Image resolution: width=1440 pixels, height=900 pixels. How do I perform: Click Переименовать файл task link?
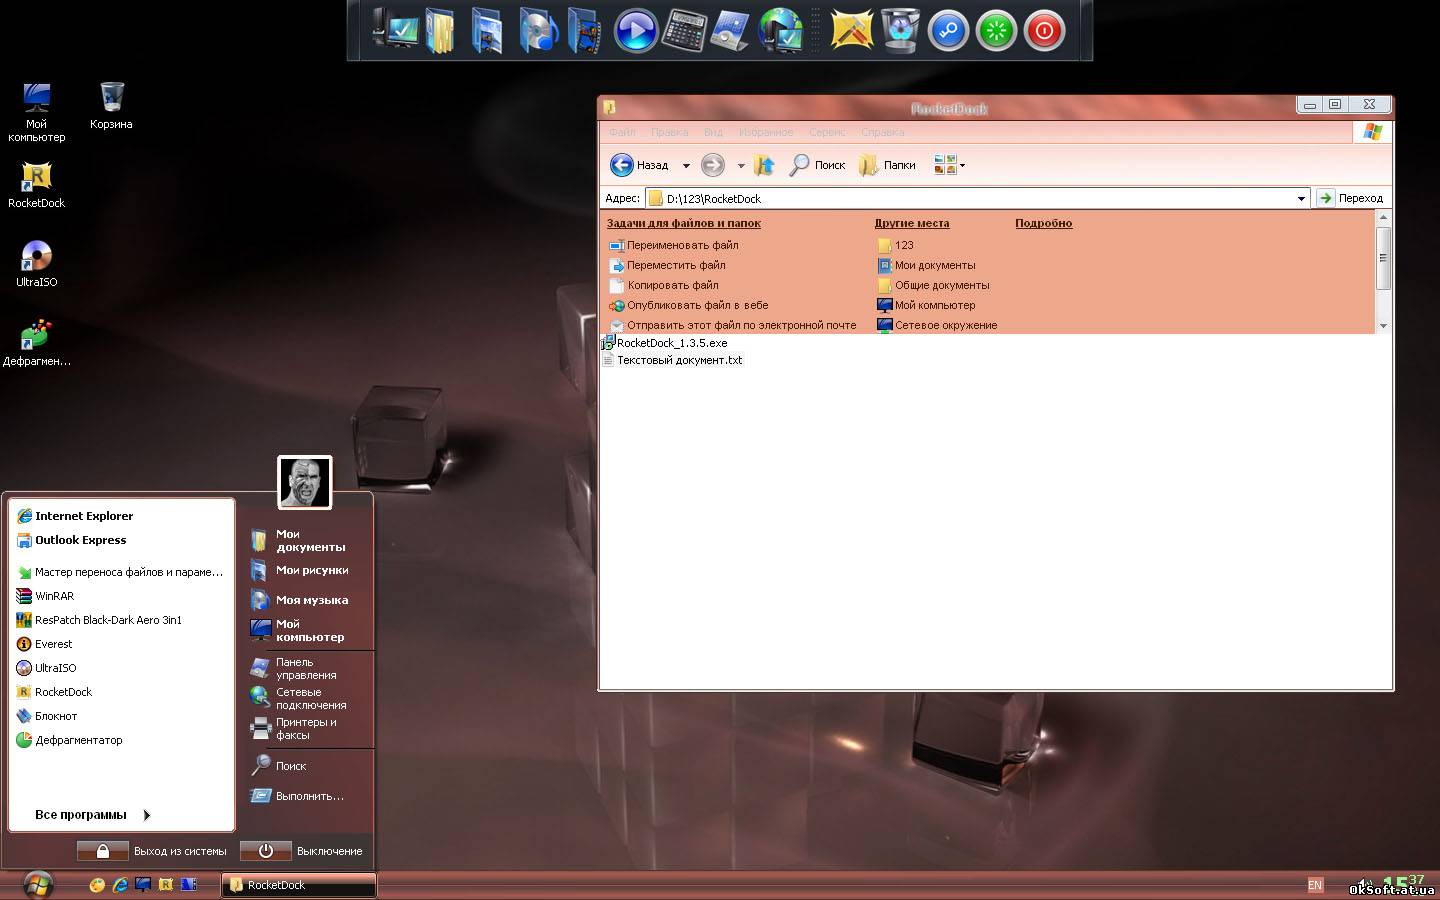point(673,245)
